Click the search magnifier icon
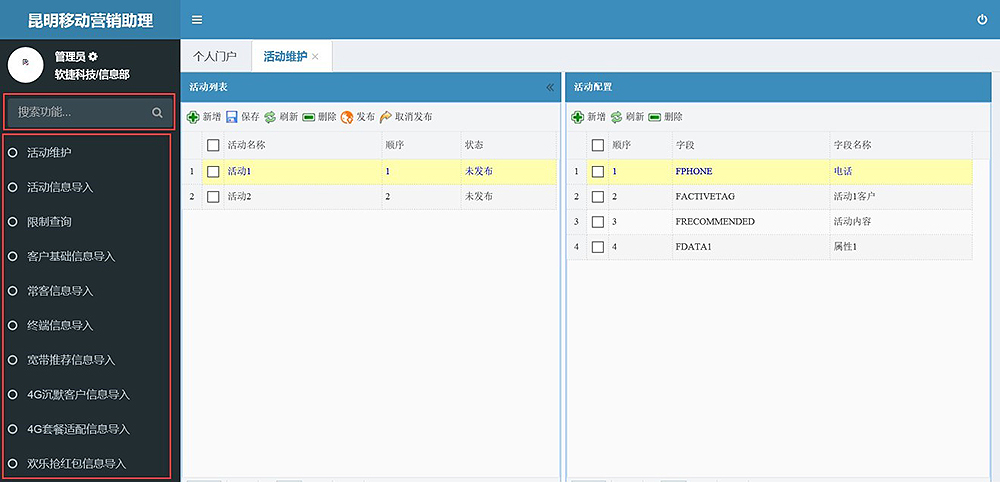This screenshot has width=1000, height=482. click(157, 113)
